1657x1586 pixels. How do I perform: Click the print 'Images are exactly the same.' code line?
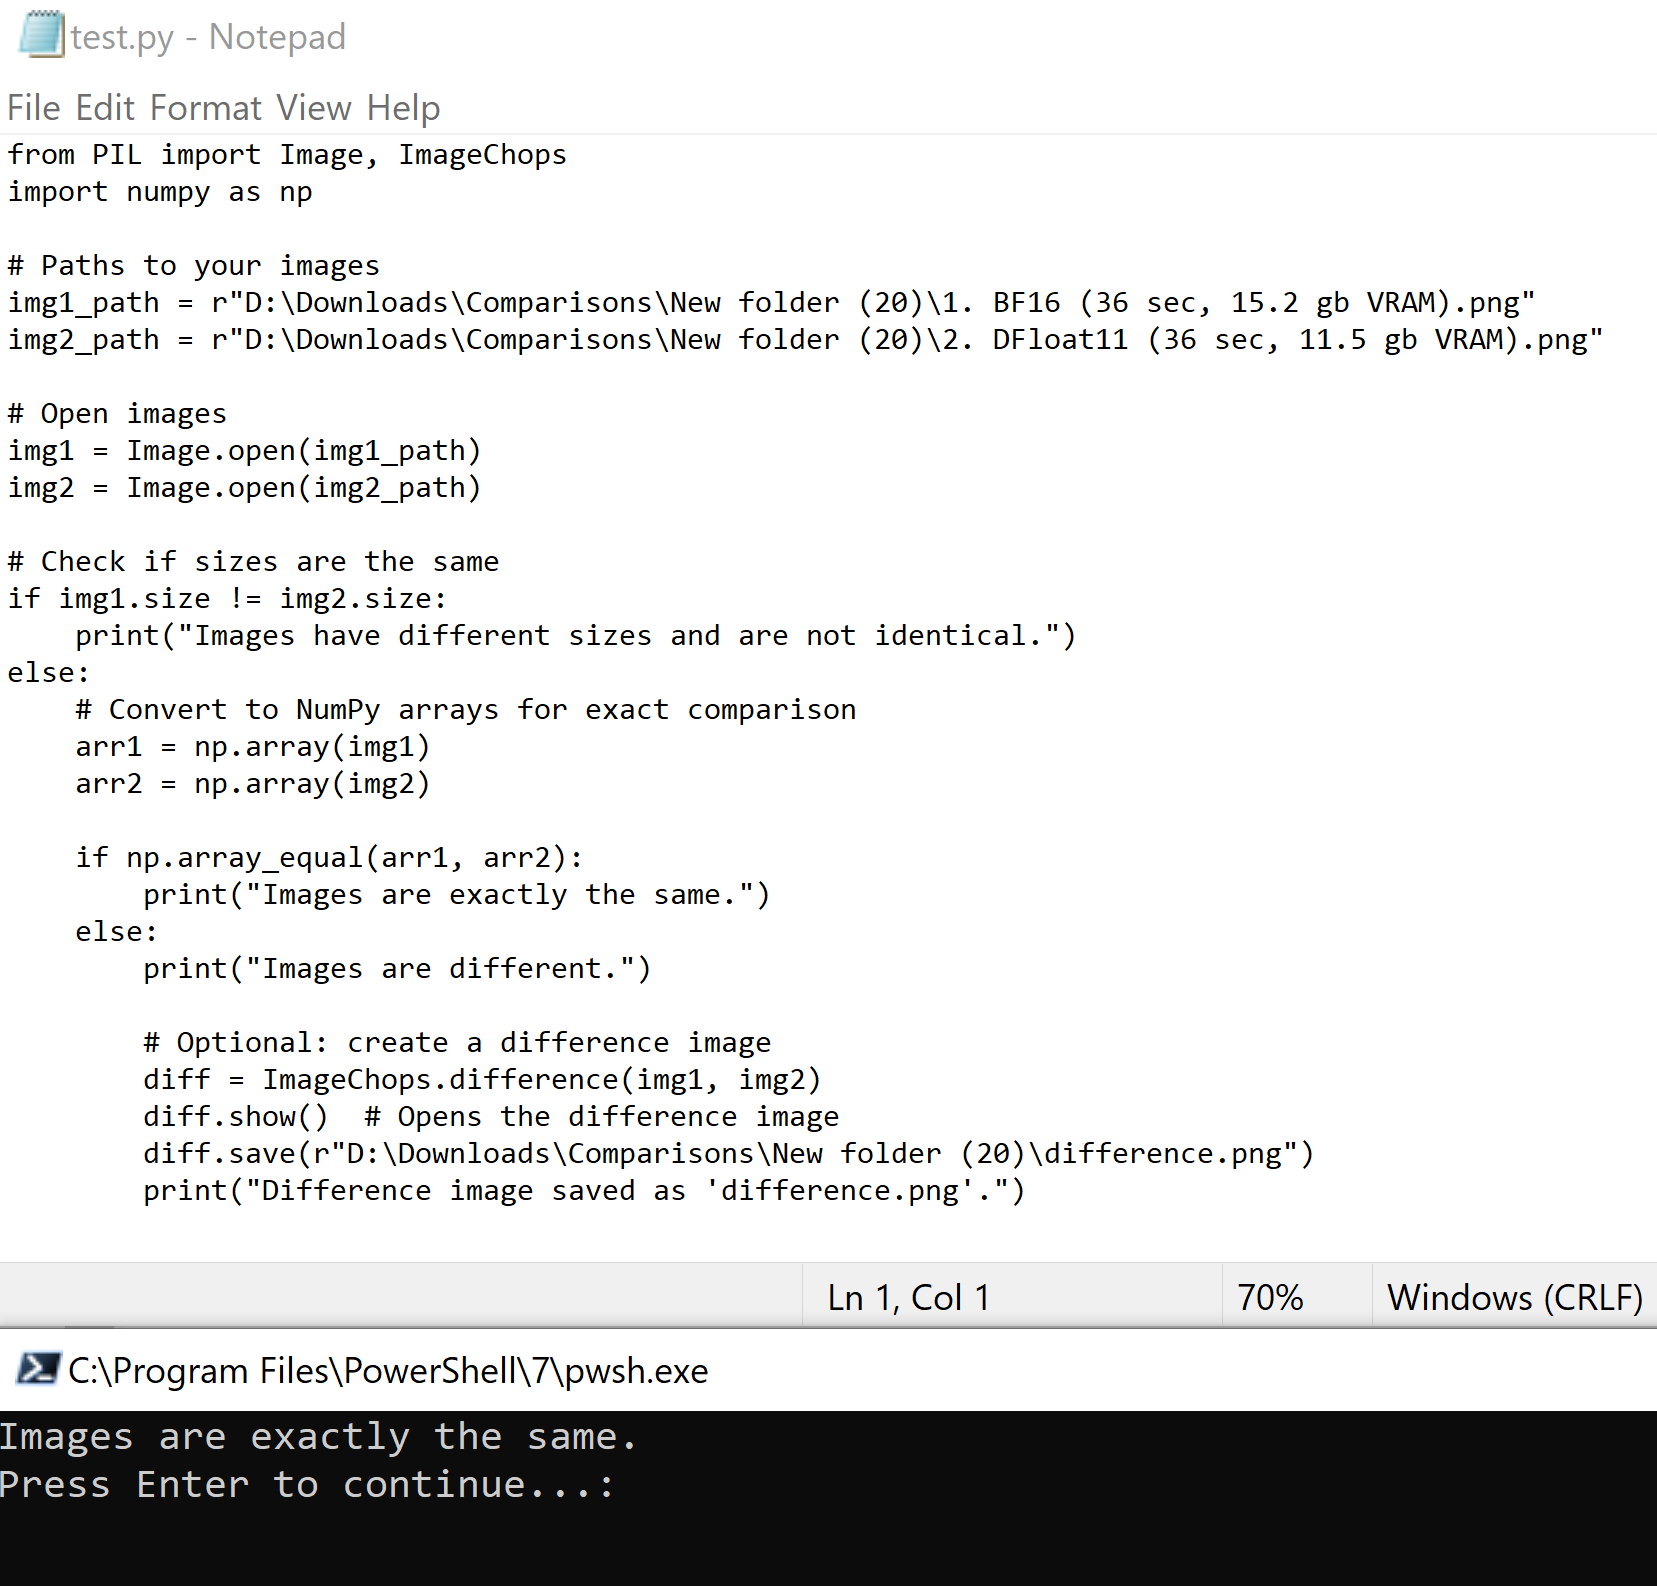(457, 895)
